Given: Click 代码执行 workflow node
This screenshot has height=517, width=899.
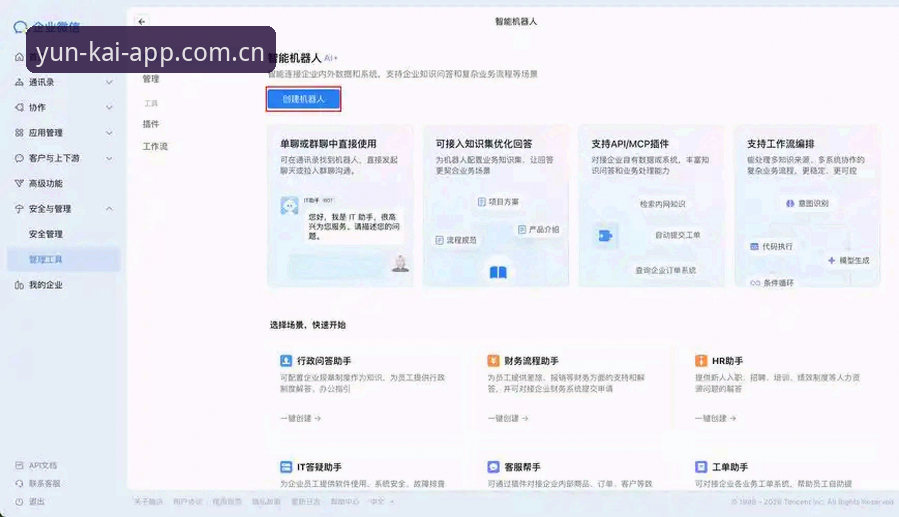Looking at the screenshot, I should tap(771, 246).
